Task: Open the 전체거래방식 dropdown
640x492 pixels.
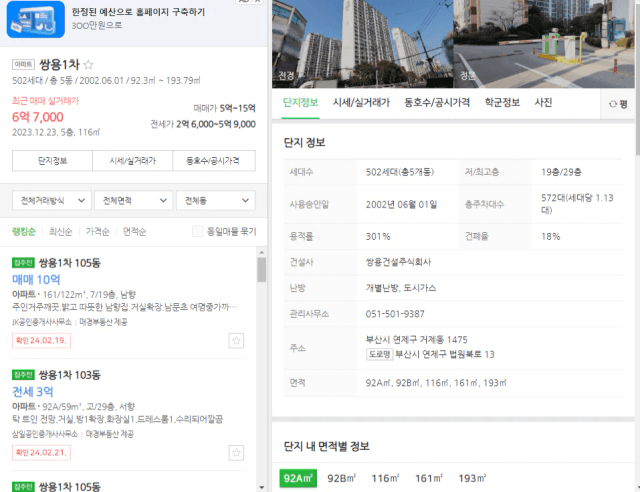Action: point(52,200)
